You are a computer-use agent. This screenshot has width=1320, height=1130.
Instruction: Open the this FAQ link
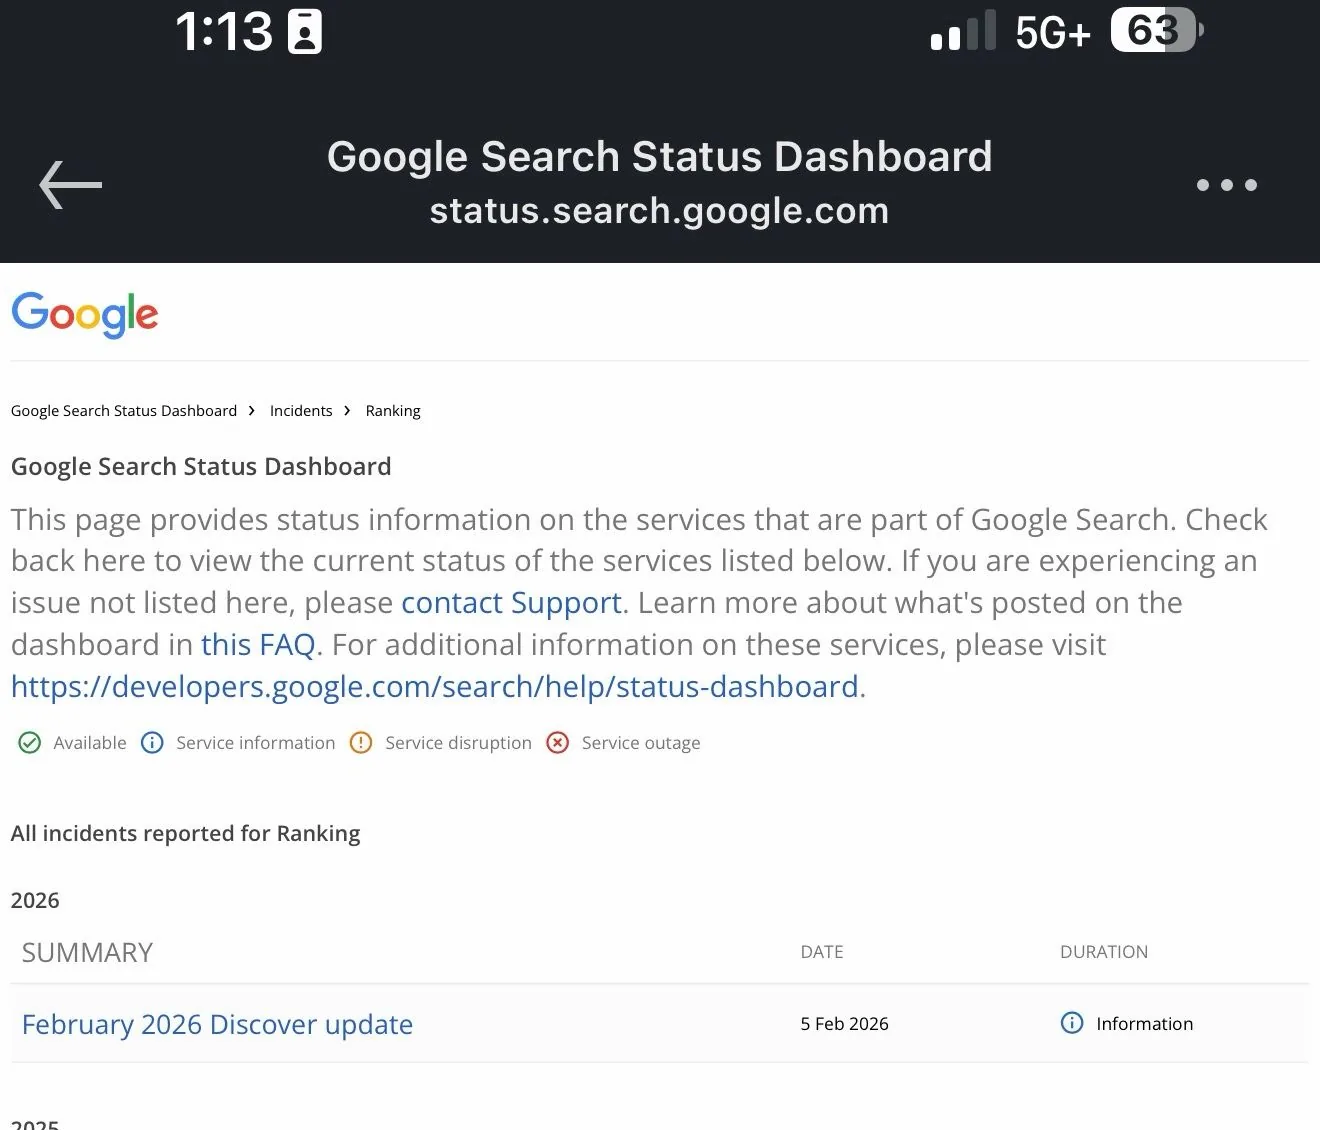[x=258, y=645]
